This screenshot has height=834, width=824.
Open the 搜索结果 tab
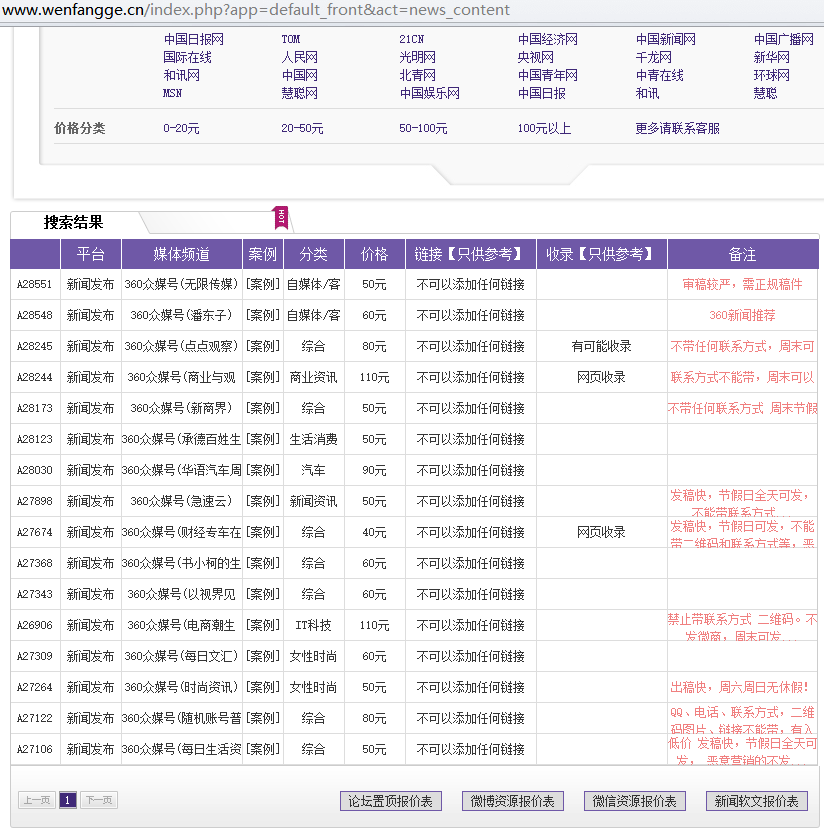pos(74,223)
